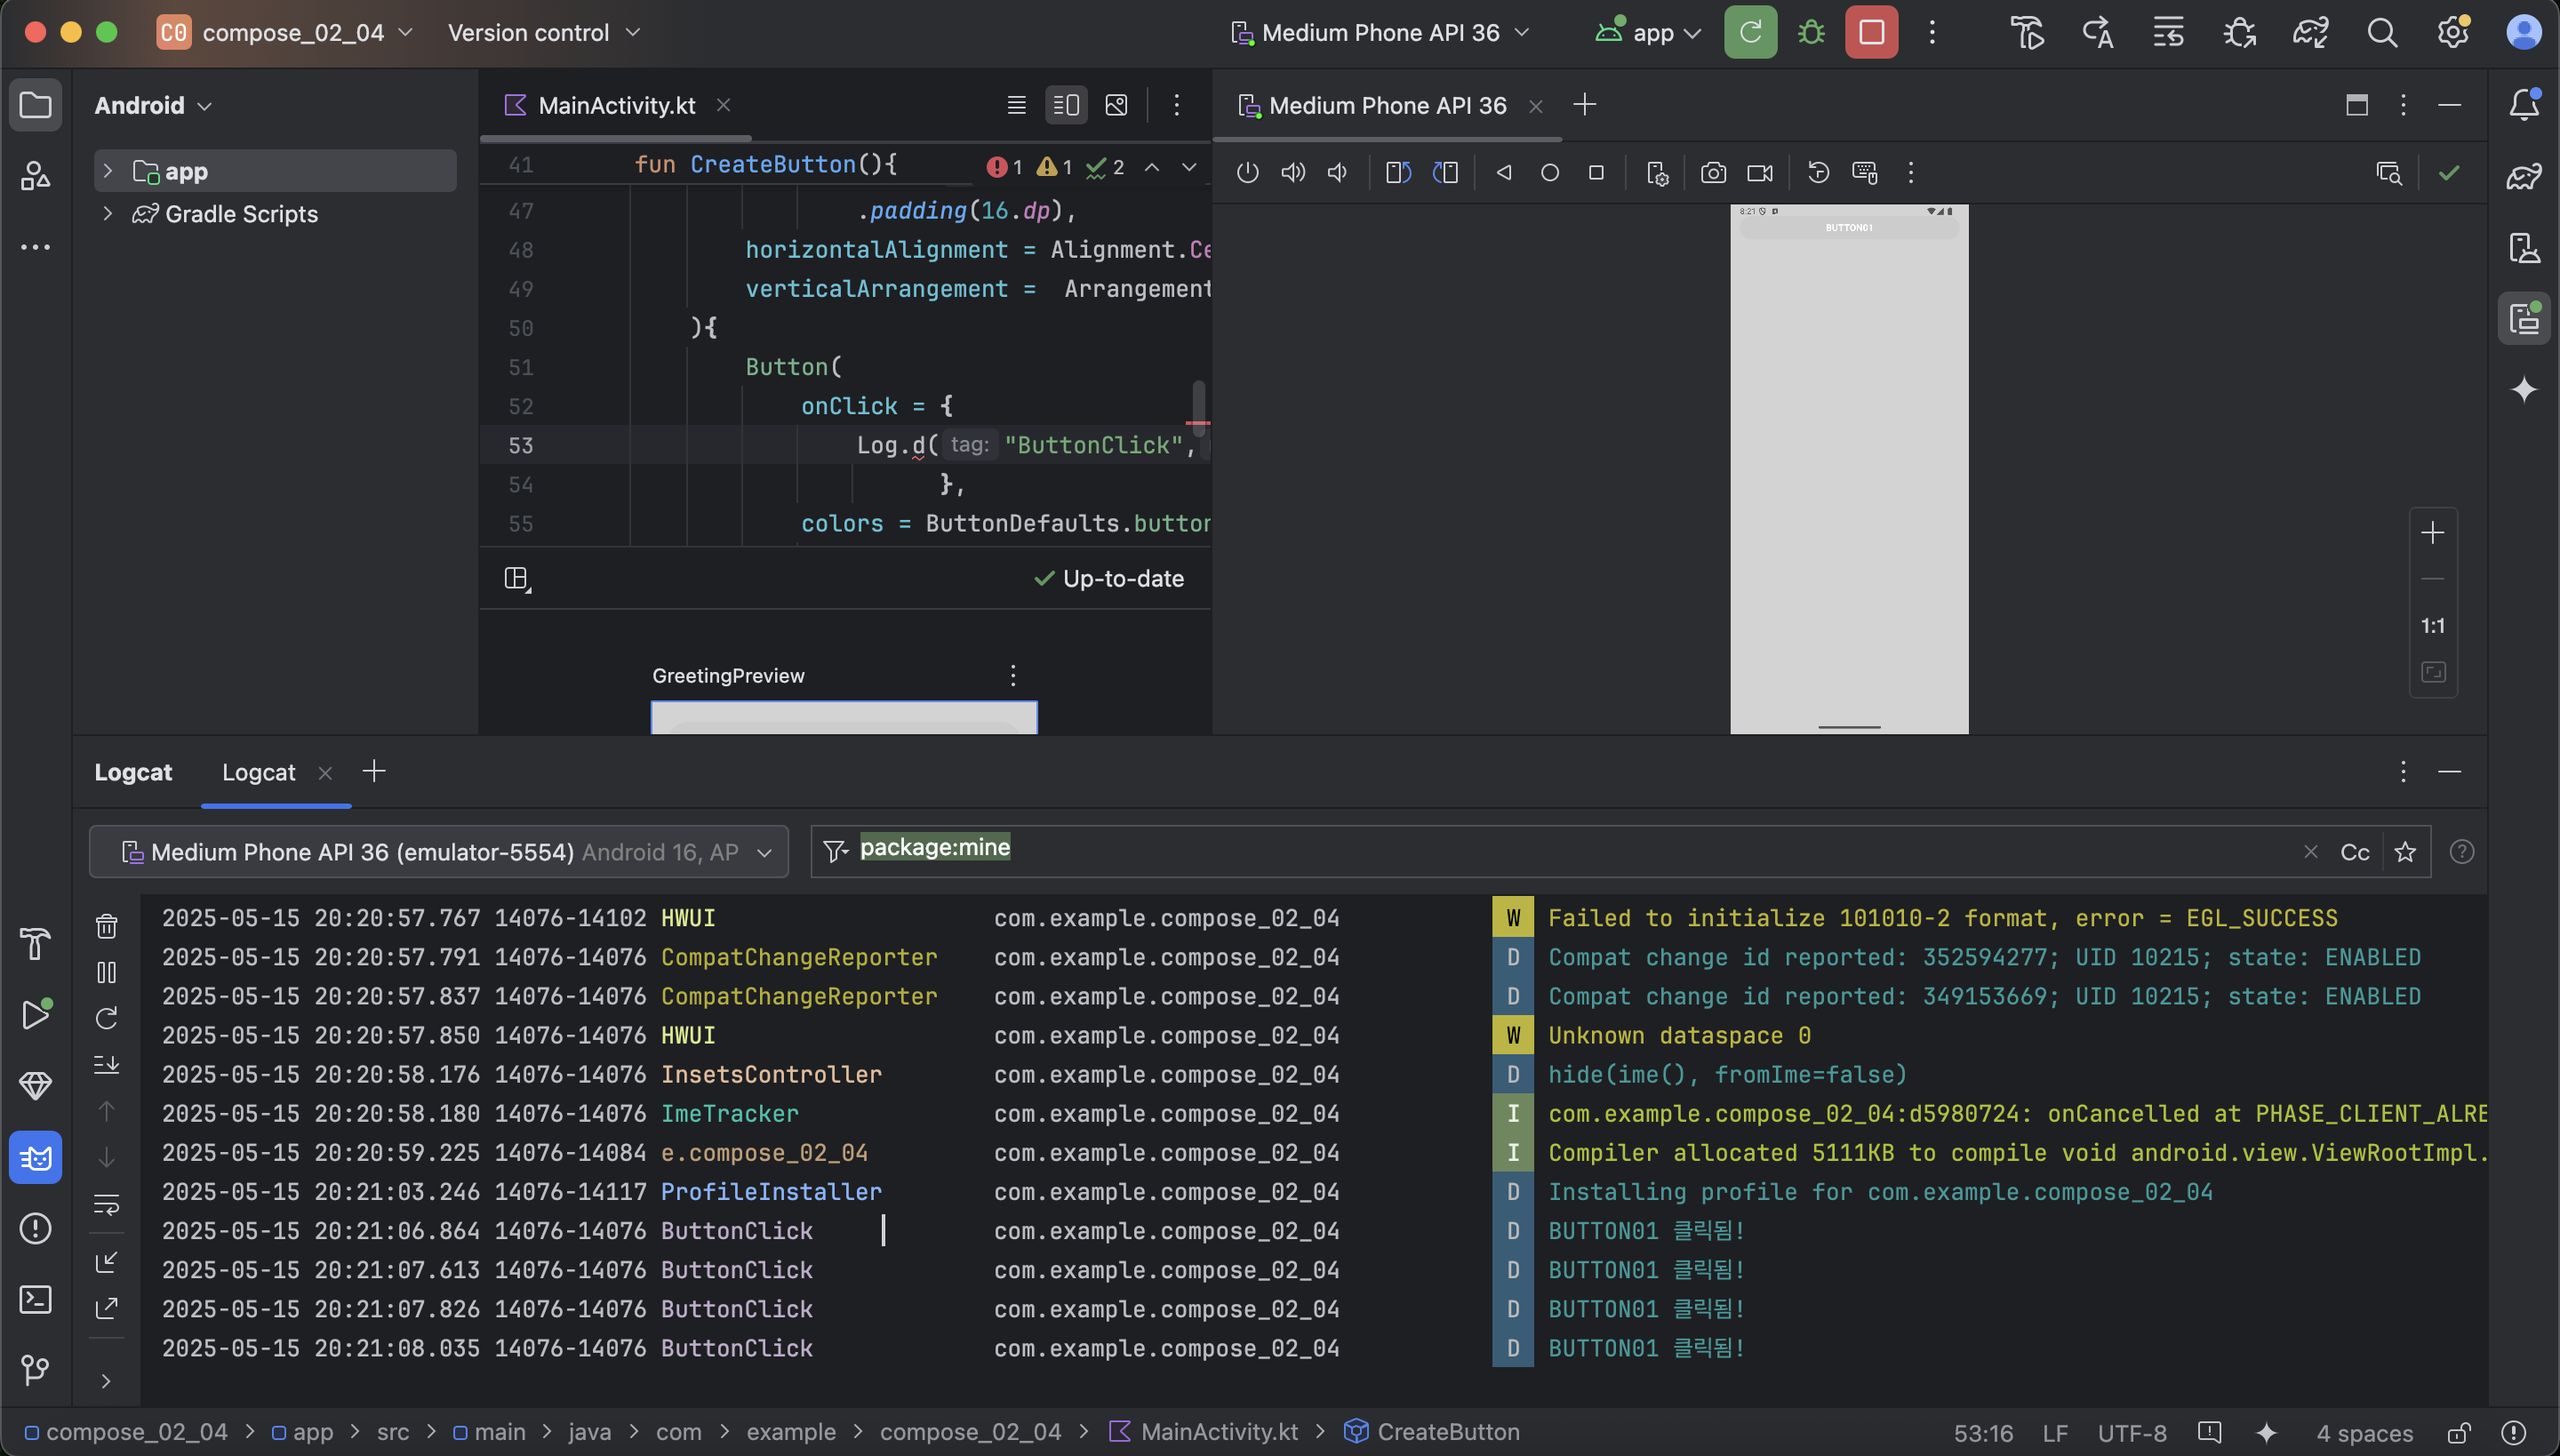The height and width of the screenshot is (1456, 2560).
Task: Toggle soft-wrap in the Logcat sidebar
Action: pos(107,1204)
